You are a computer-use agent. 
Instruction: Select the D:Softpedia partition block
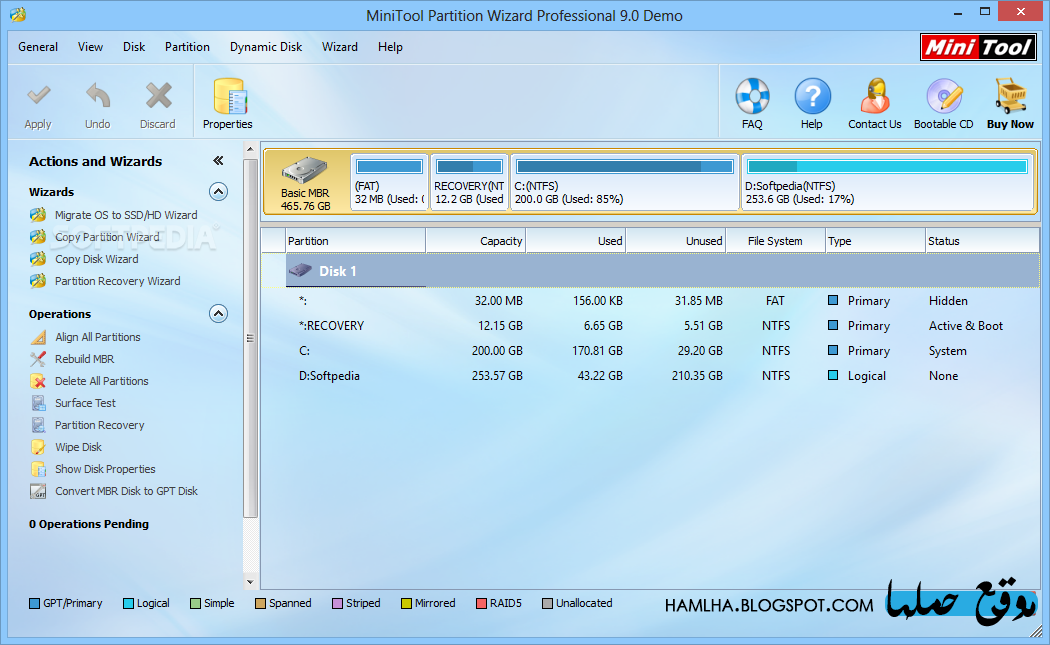pos(887,182)
